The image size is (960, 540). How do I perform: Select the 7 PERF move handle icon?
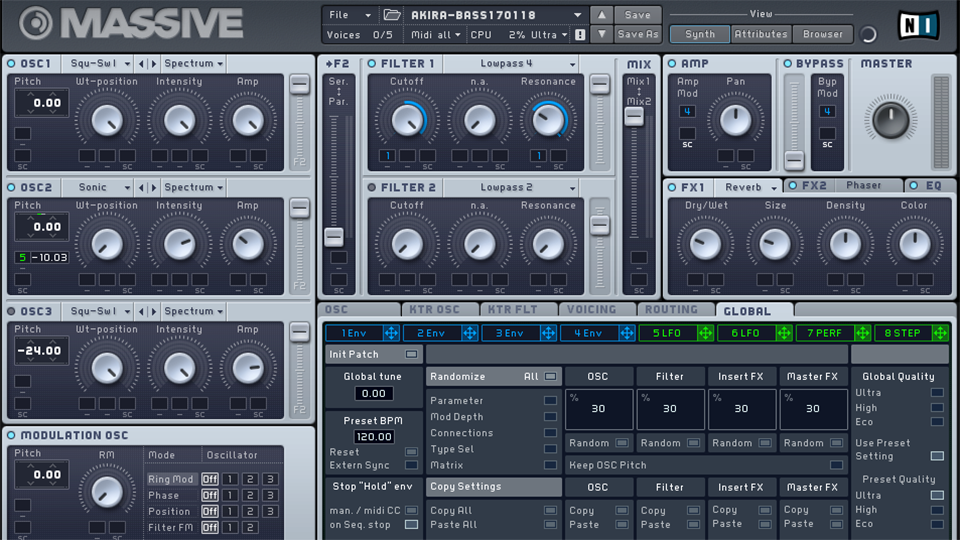tap(862, 333)
